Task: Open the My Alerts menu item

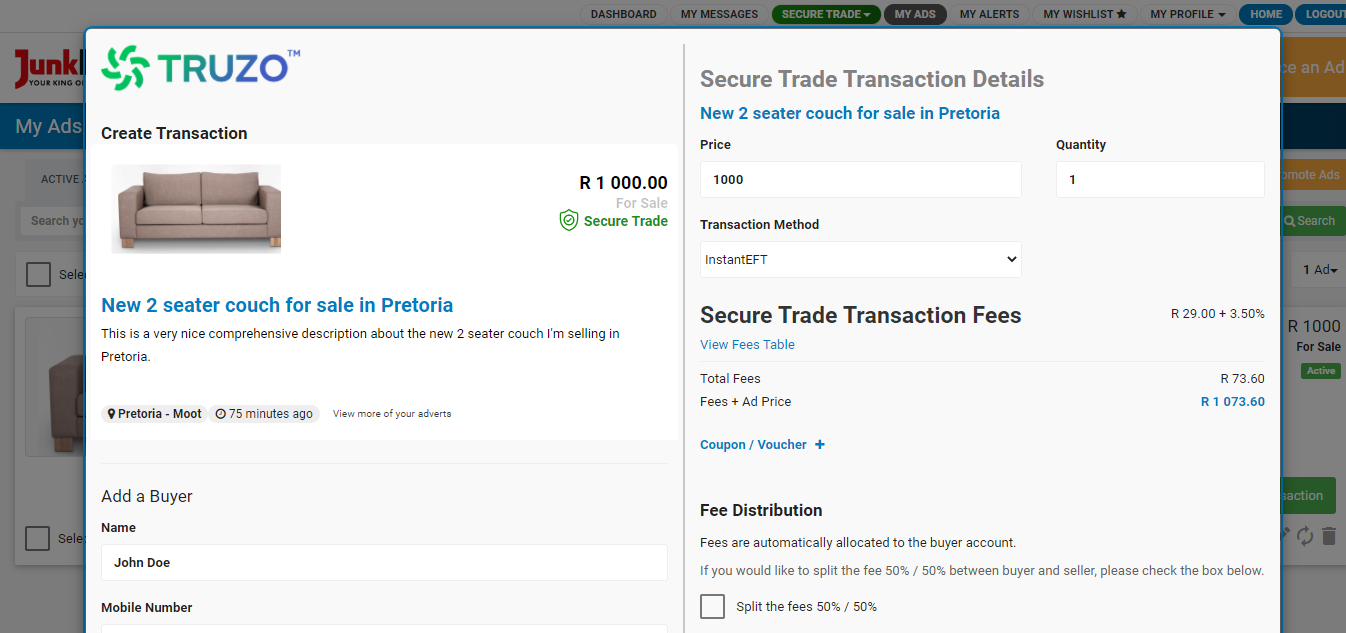Action: (989, 14)
